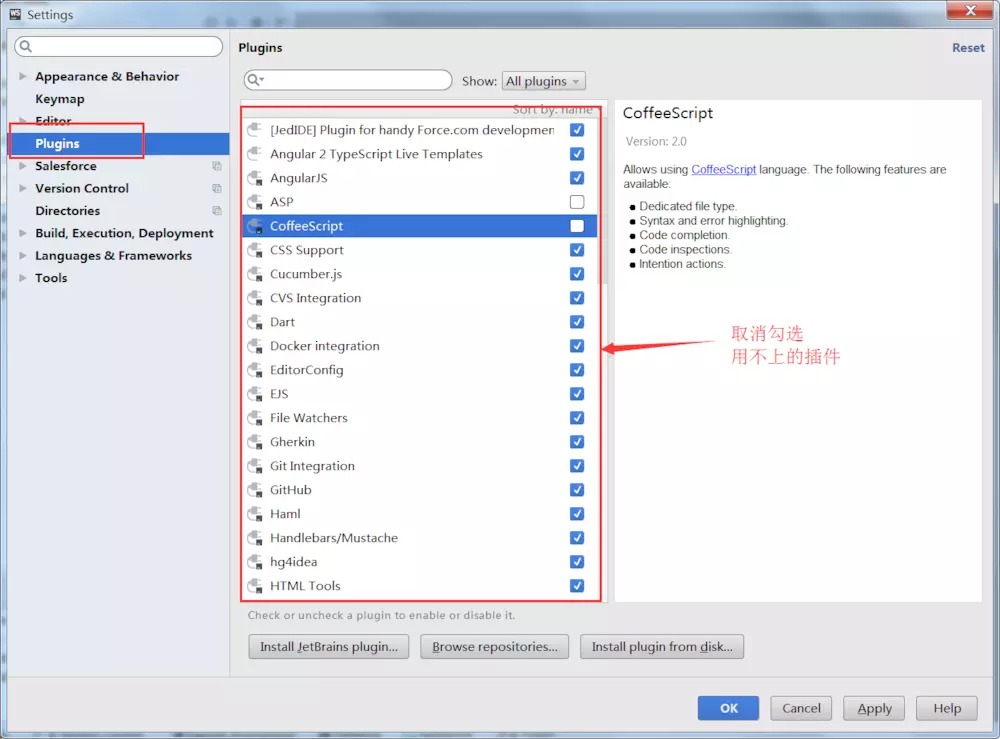Viewport: 1000px width, 739px height.
Task: Uncheck the AngularJS plugin checkbox
Action: pyautogui.click(x=577, y=178)
